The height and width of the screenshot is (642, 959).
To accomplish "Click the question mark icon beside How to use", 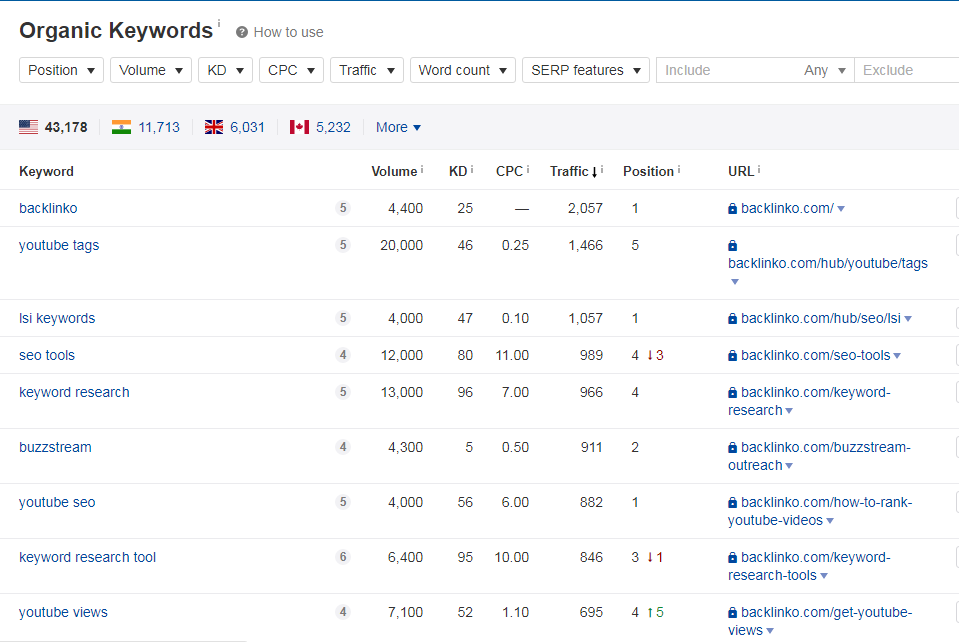I will tap(242, 32).
